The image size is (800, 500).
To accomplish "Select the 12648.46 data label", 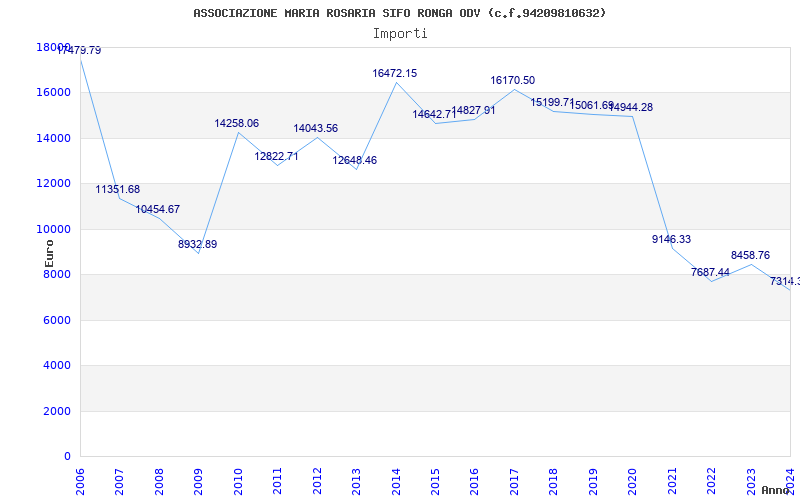I will pyautogui.click(x=354, y=160).
